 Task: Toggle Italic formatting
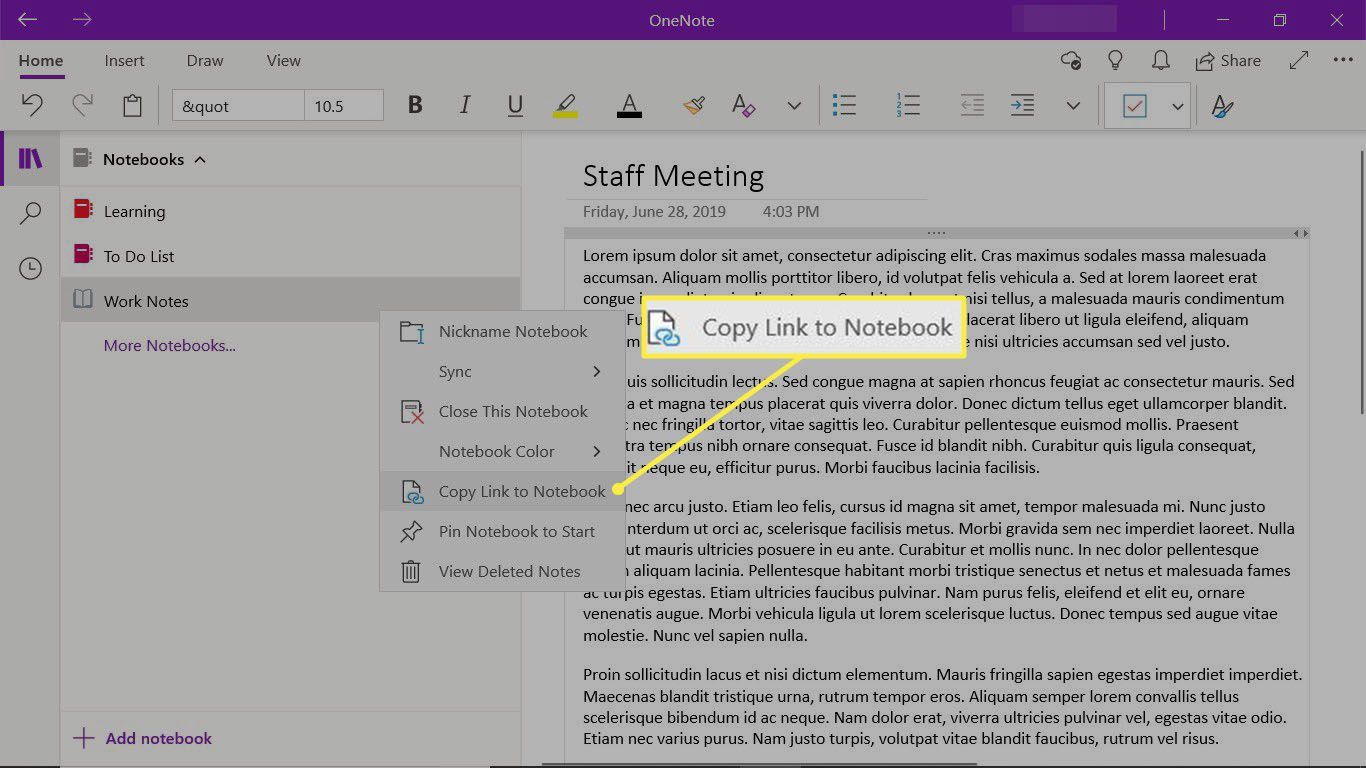465,105
